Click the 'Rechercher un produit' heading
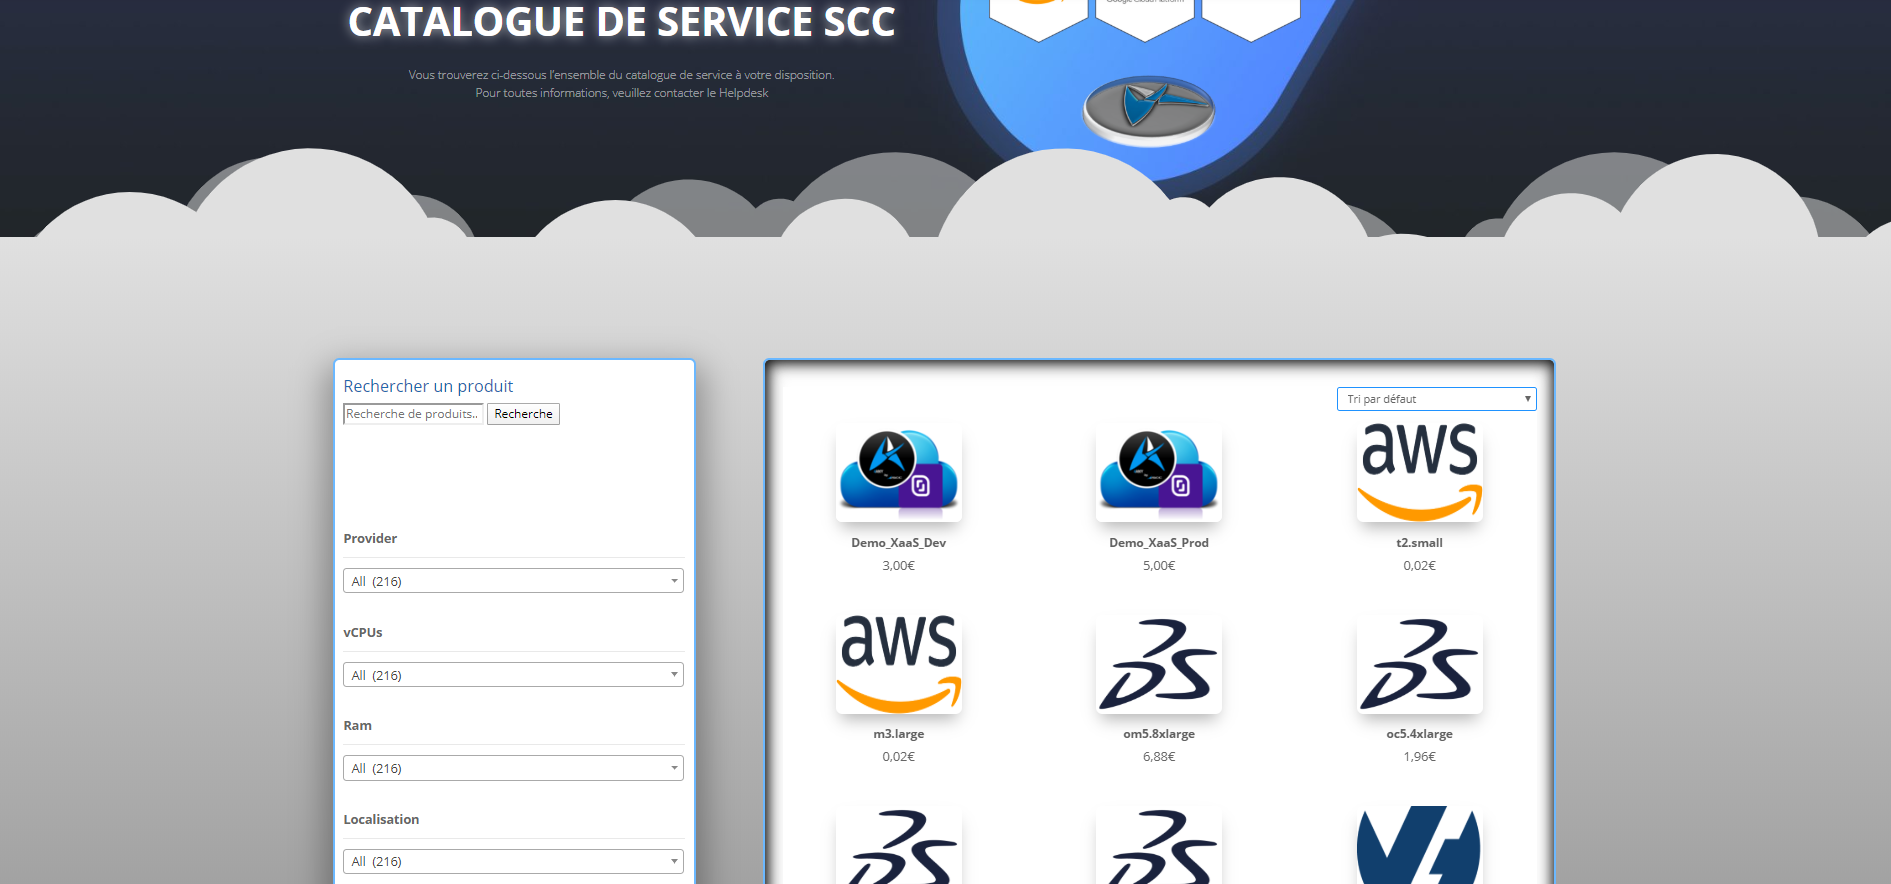 [x=428, y=386]
